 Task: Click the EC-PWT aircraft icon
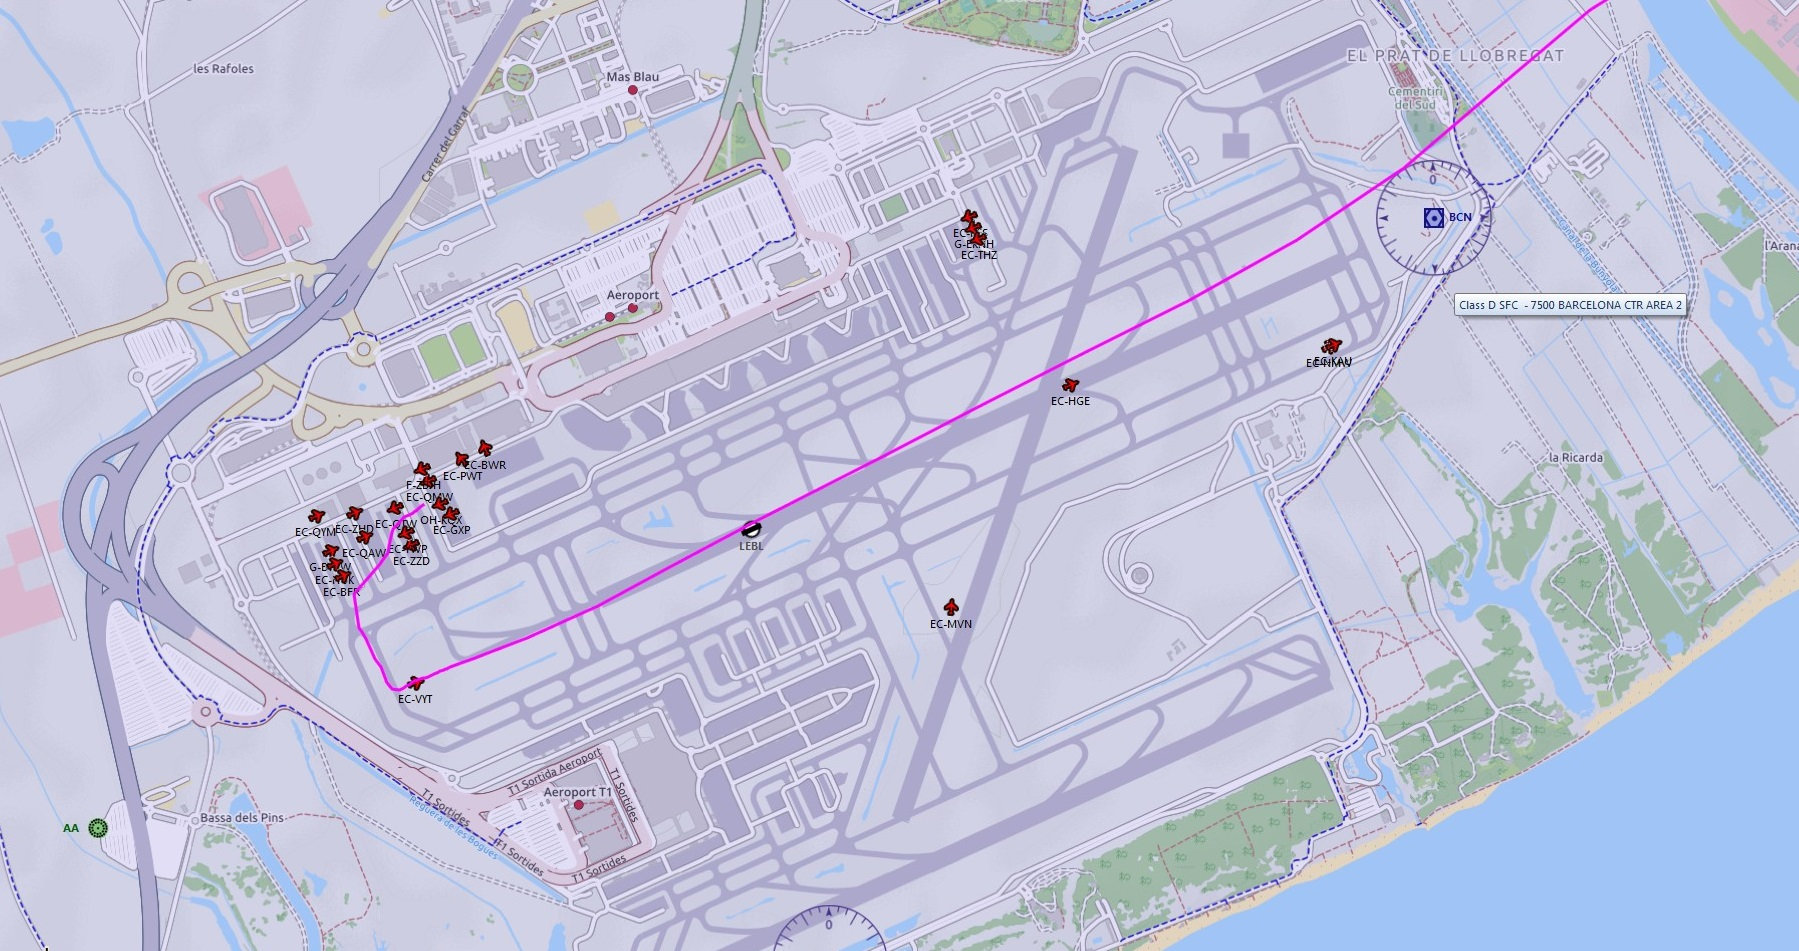tap(462, 460)
